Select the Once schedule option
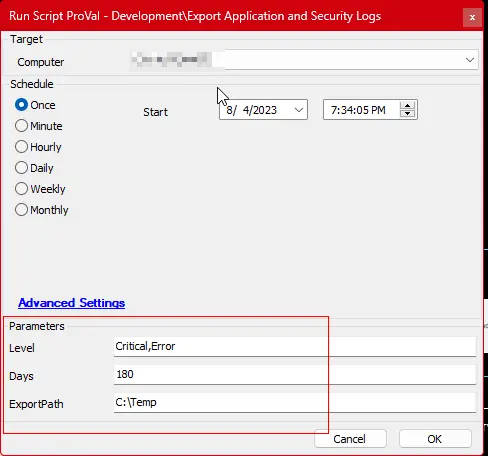This screenshot has height=456, width=488. 35,105
